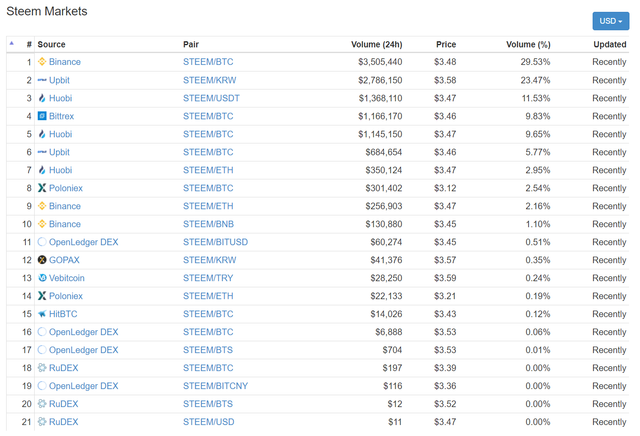Select the percentage 29.53%

(x=535, y=62)
